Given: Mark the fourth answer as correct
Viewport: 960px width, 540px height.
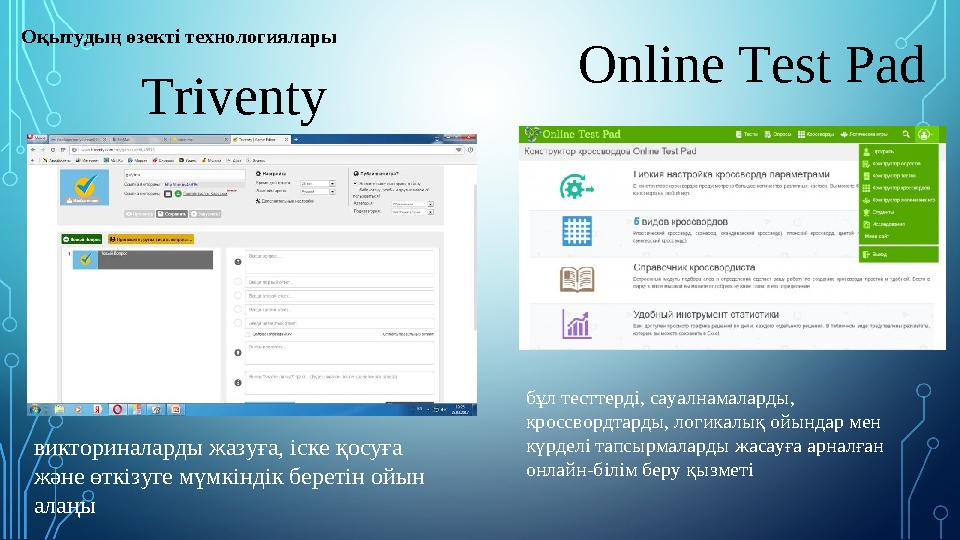Looking at the screenshot, I should 238,323.
